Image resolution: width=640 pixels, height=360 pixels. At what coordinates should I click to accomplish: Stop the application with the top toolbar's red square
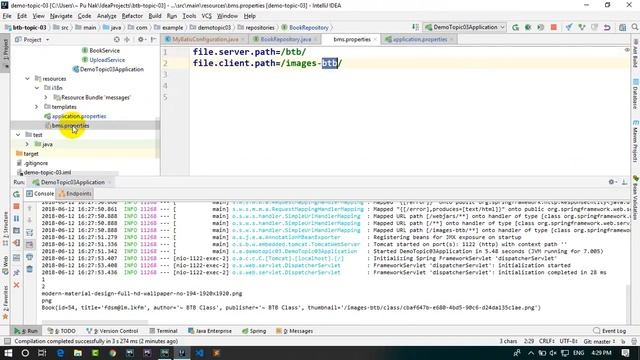click(x=553, y=27)
